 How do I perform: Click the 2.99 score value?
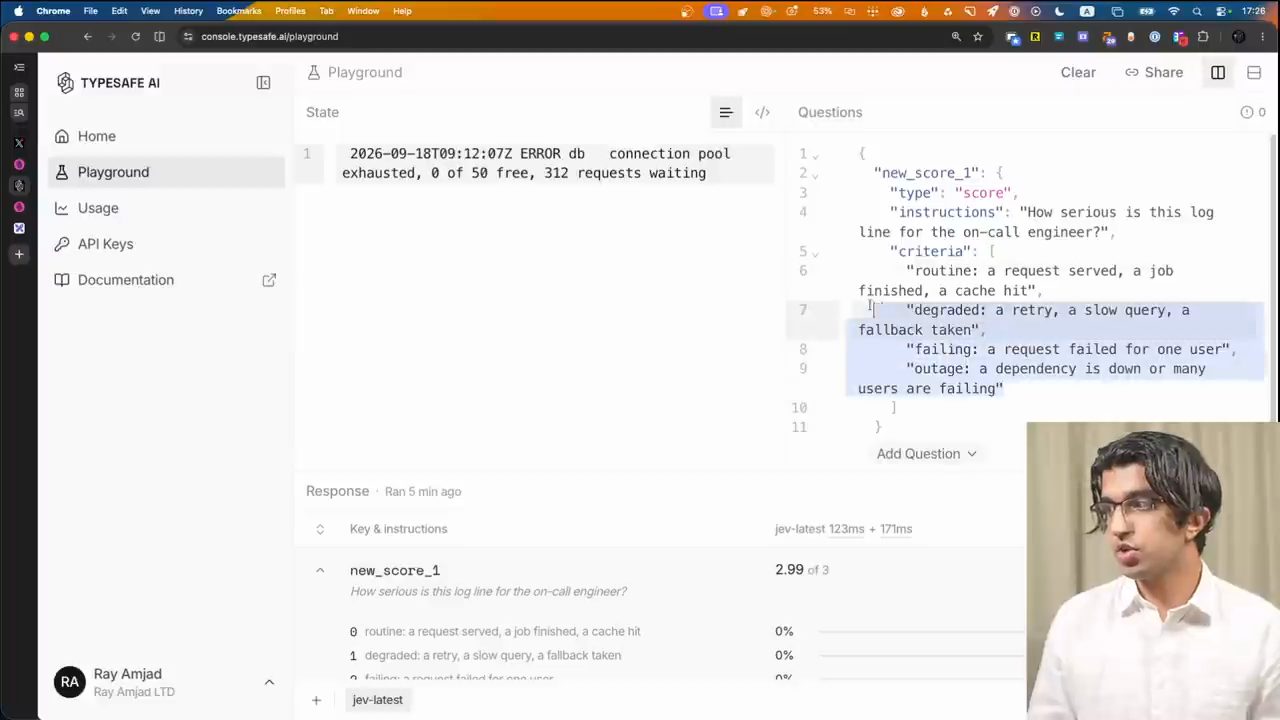pos(789,570)
